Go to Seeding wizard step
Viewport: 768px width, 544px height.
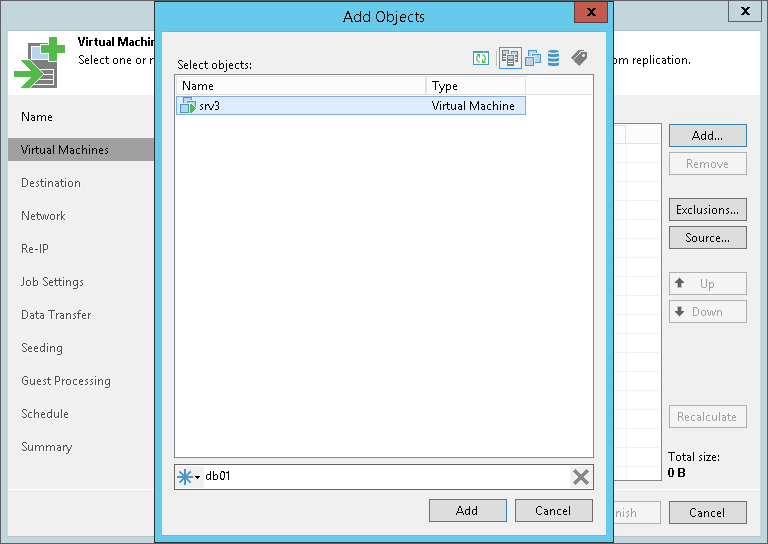tap(42, 348)
